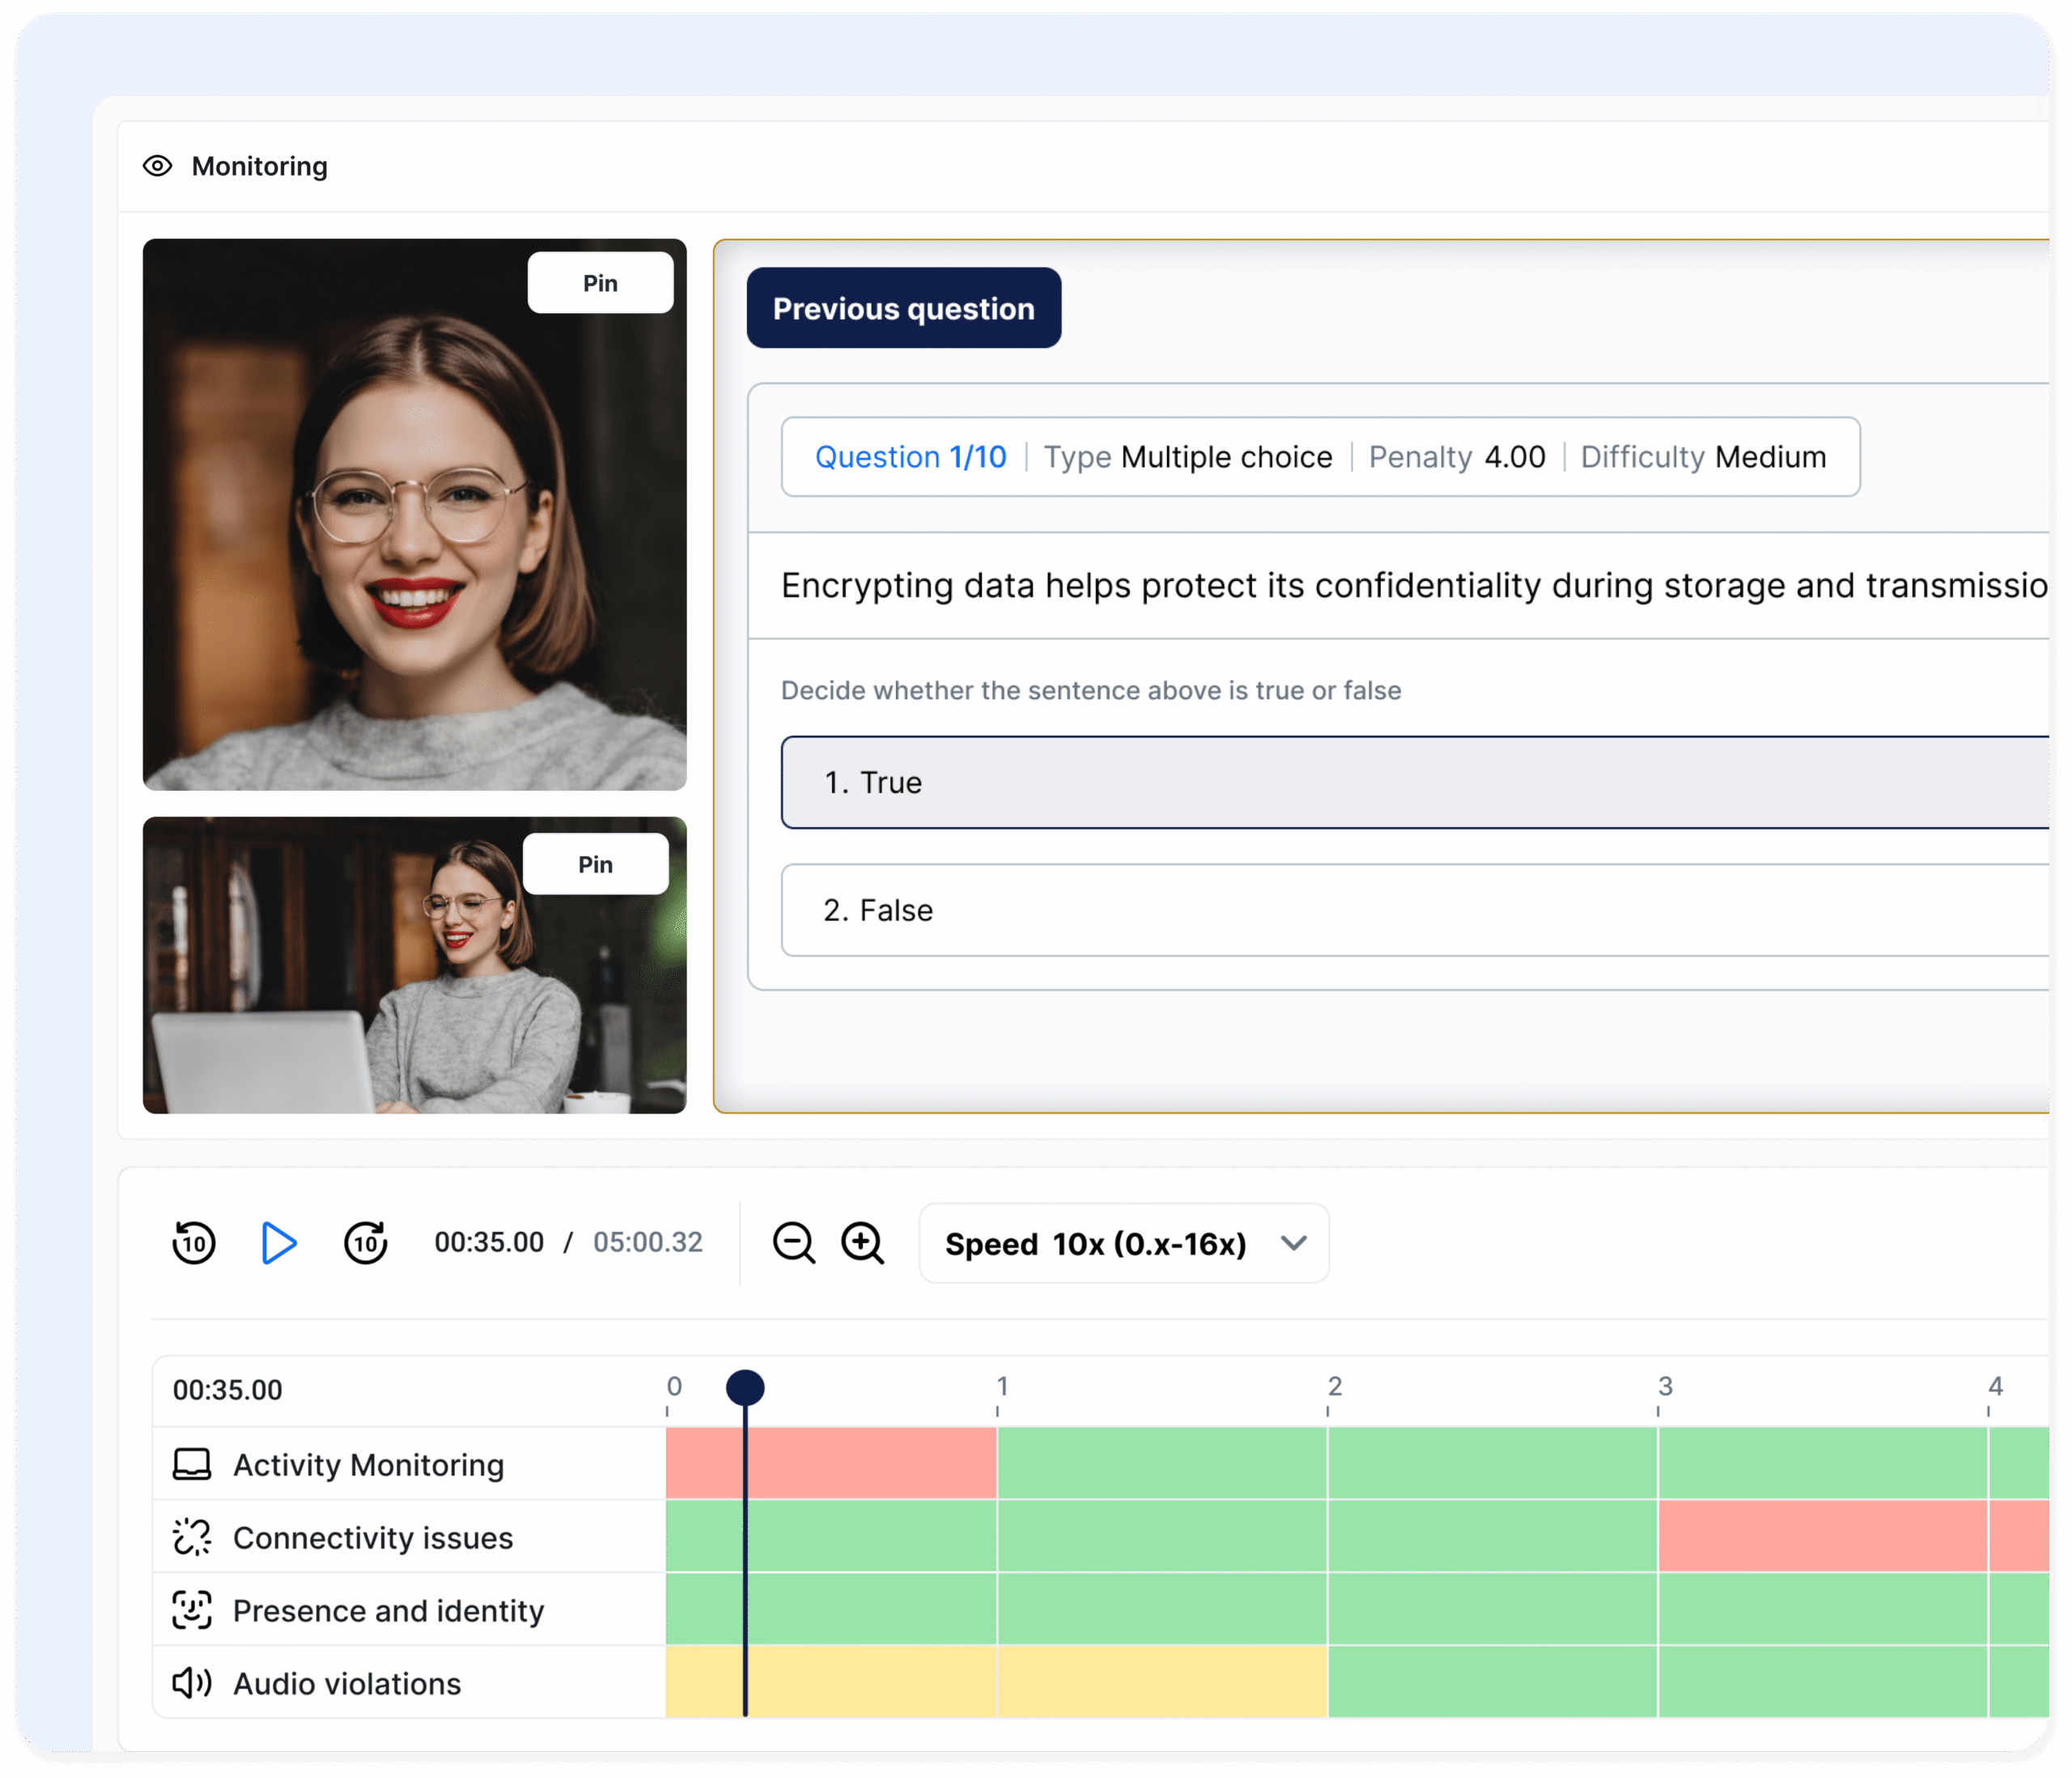Image resolution: width=2072 pixels, height=1778 pixels.
Task: Click the timeline playhead handle
Action: 745,1387
